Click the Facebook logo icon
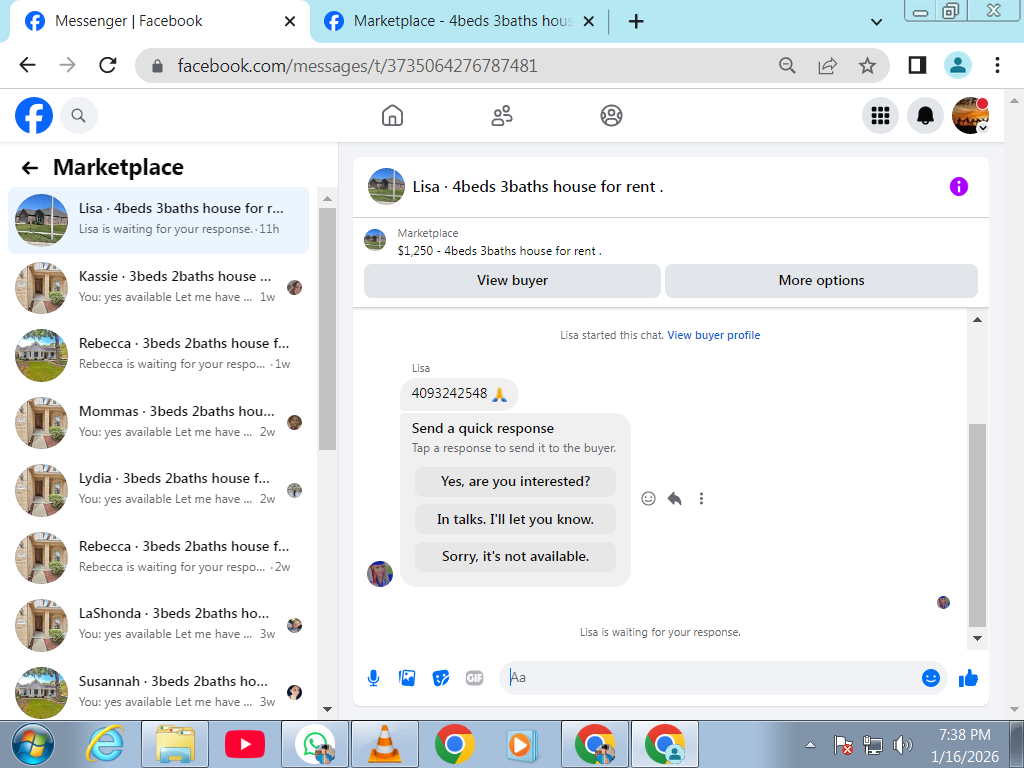Screen dimensions: 1024x768 click(34, 116)
